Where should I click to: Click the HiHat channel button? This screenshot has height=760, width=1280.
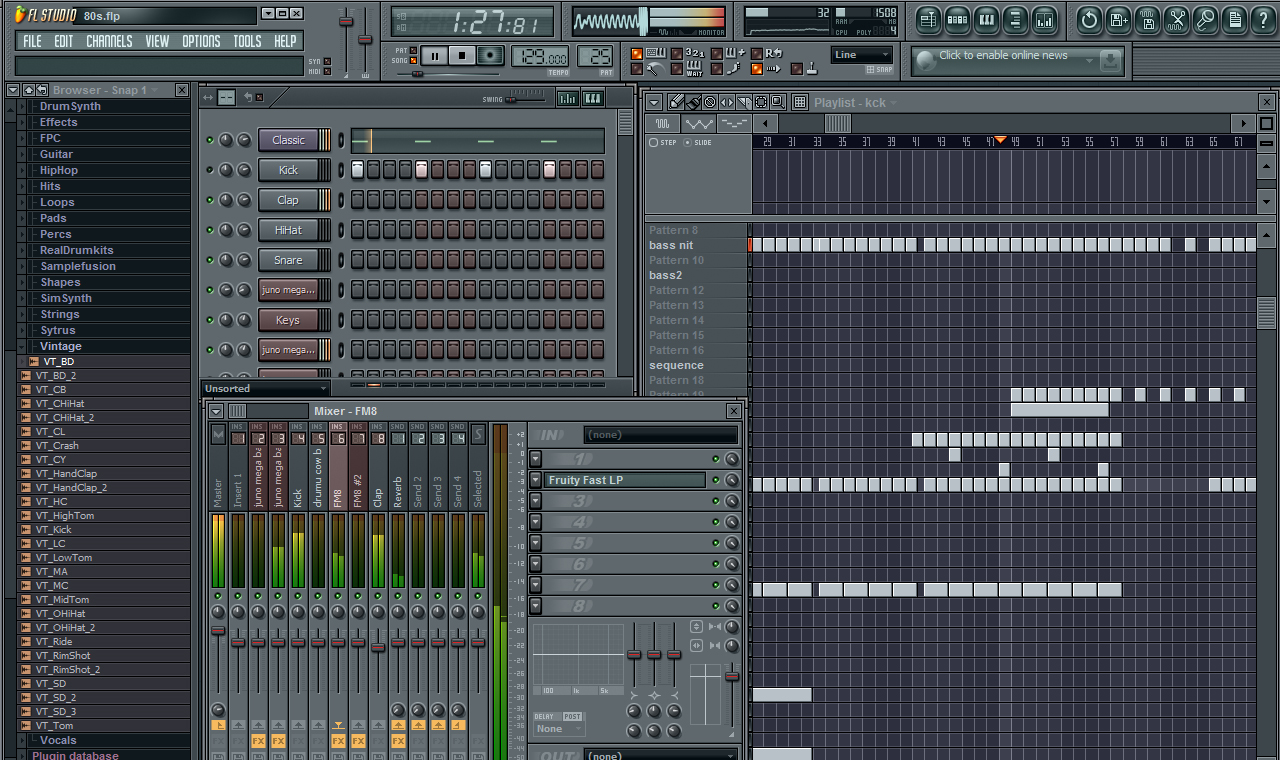[x=288, y=230]
